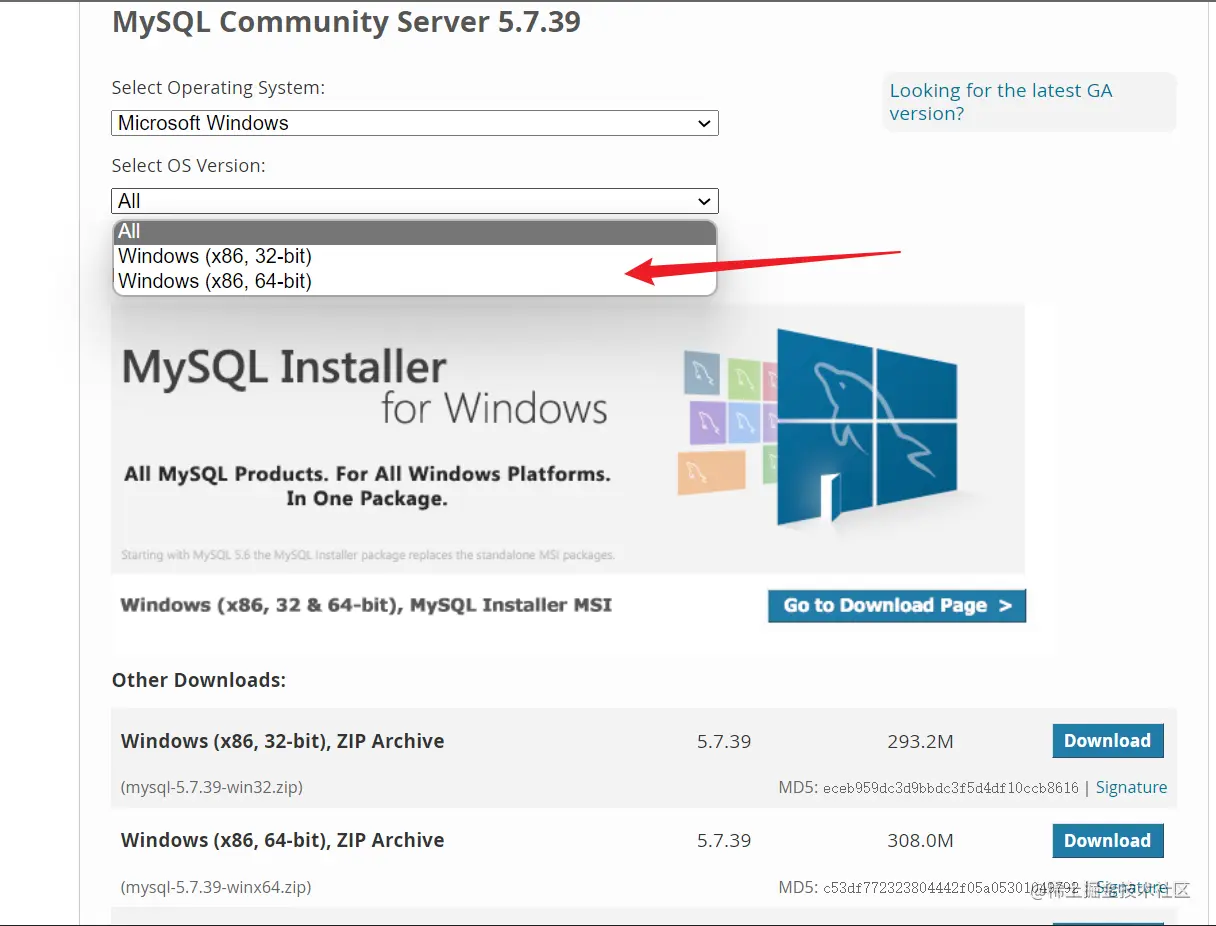Download the Windows 32-bit ZIP Archive

(1107, 740)
